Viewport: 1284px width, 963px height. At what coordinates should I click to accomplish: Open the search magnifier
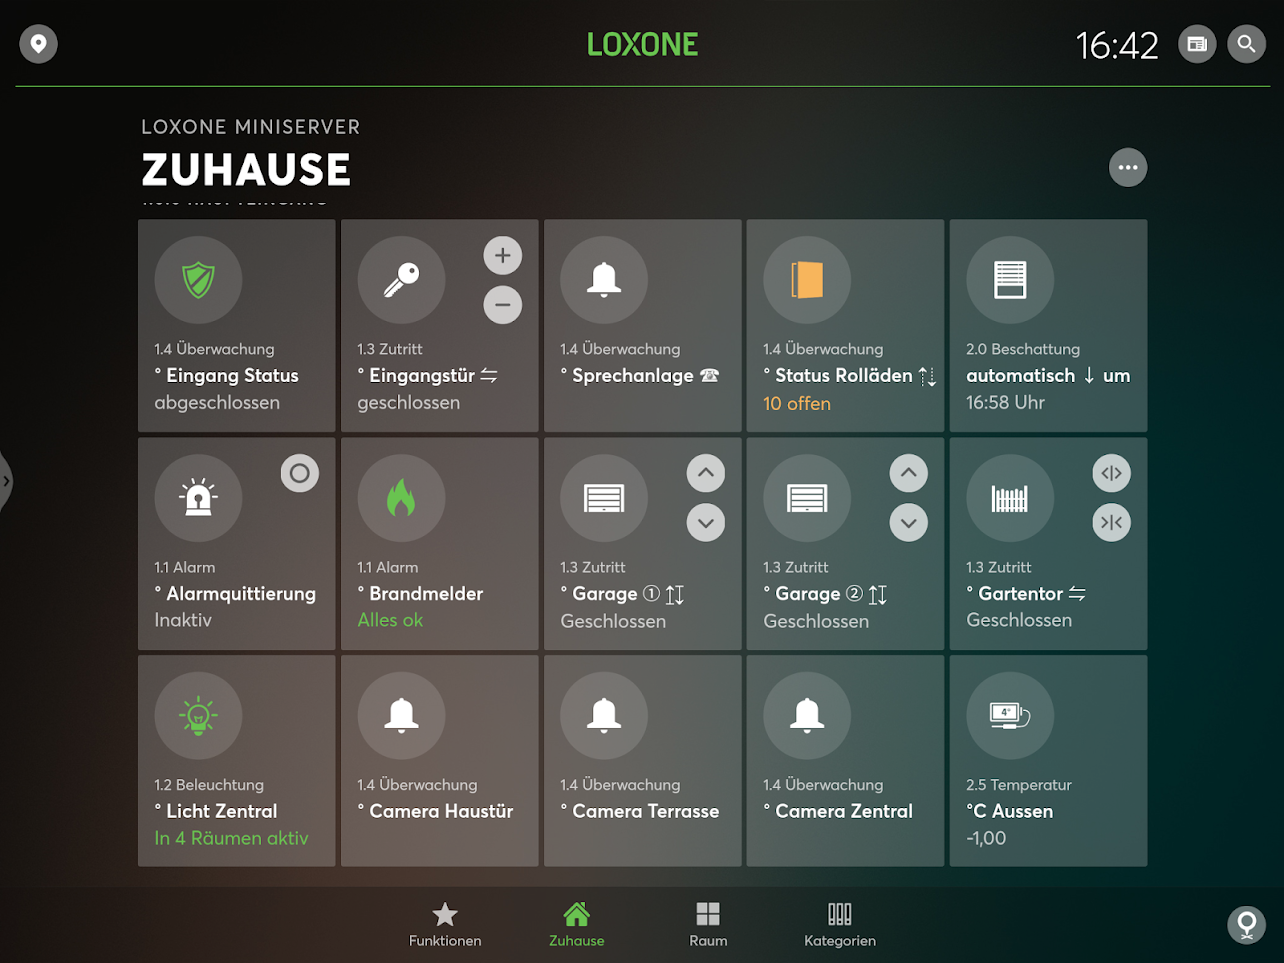pos(1246,44)
